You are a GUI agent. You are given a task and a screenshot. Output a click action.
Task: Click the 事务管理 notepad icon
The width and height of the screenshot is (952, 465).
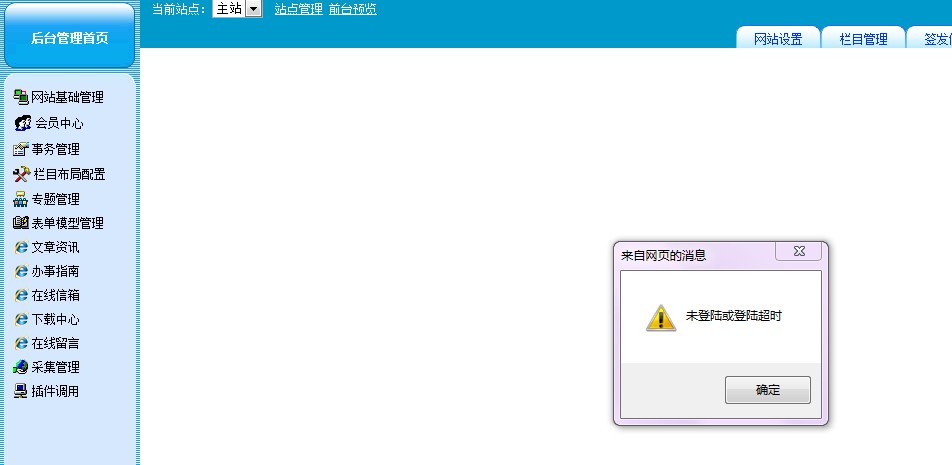20,149
